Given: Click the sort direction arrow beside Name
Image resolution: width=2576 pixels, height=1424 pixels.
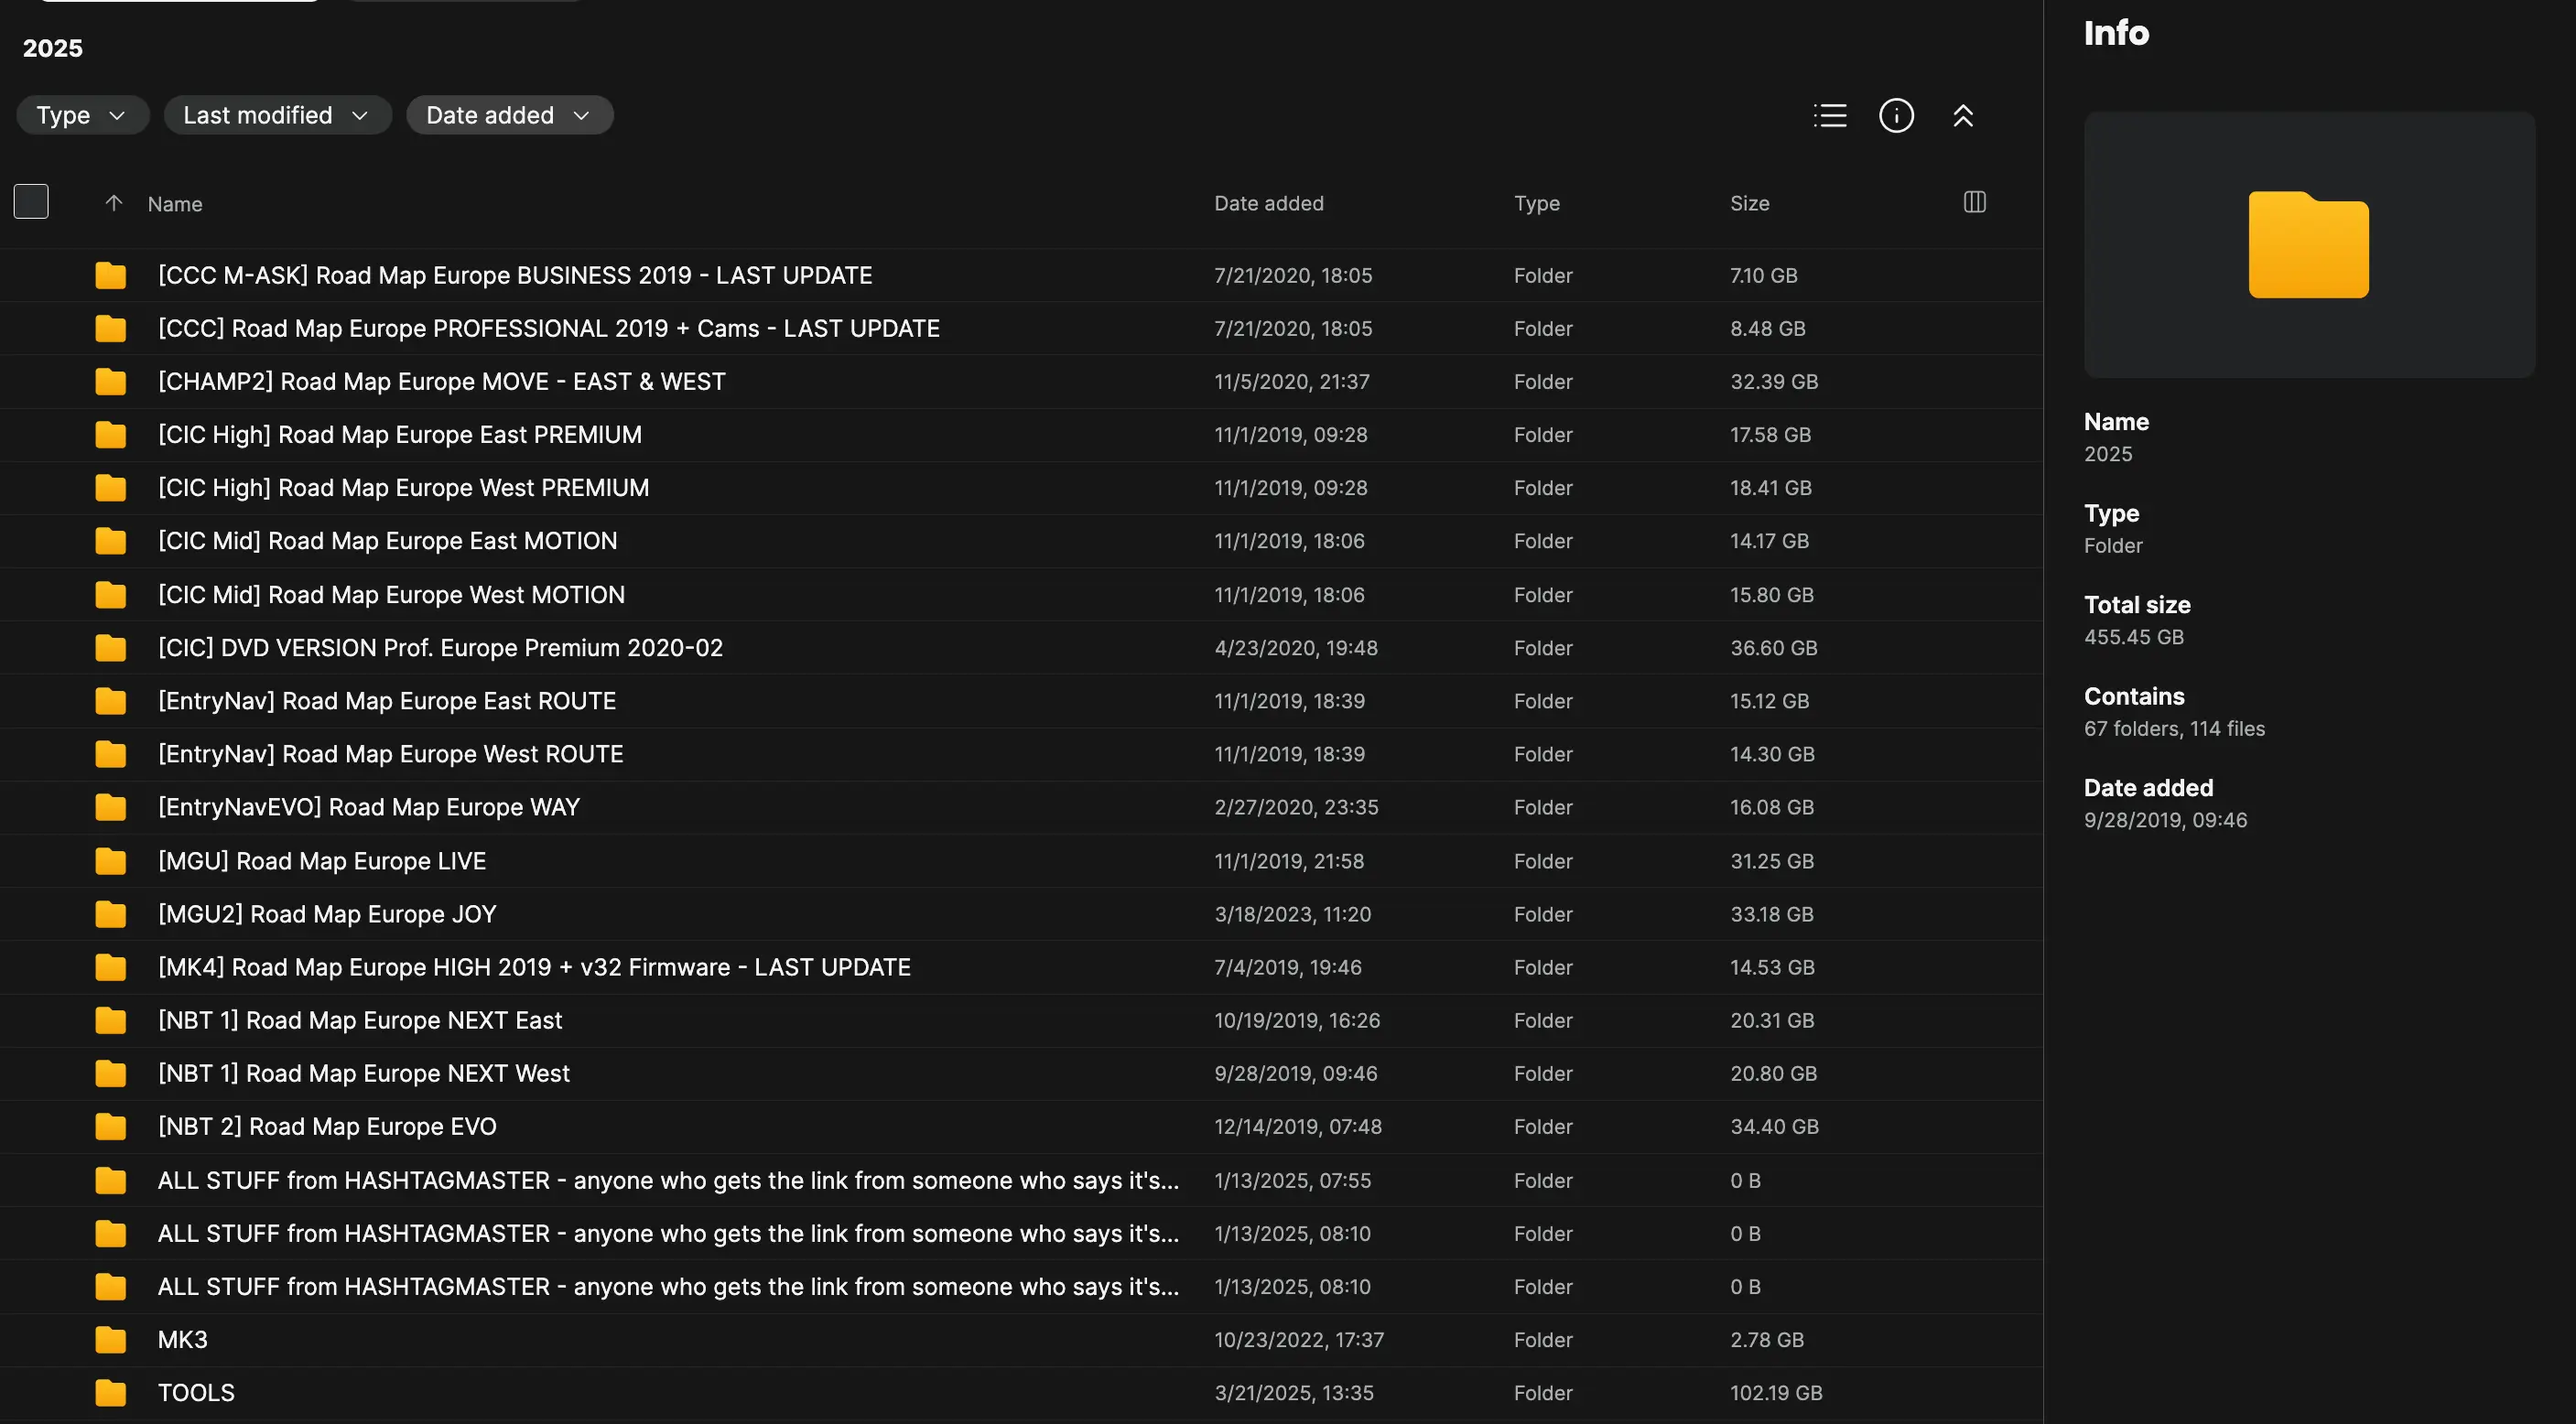Looking at the screenshot, I should click(114, 204).
